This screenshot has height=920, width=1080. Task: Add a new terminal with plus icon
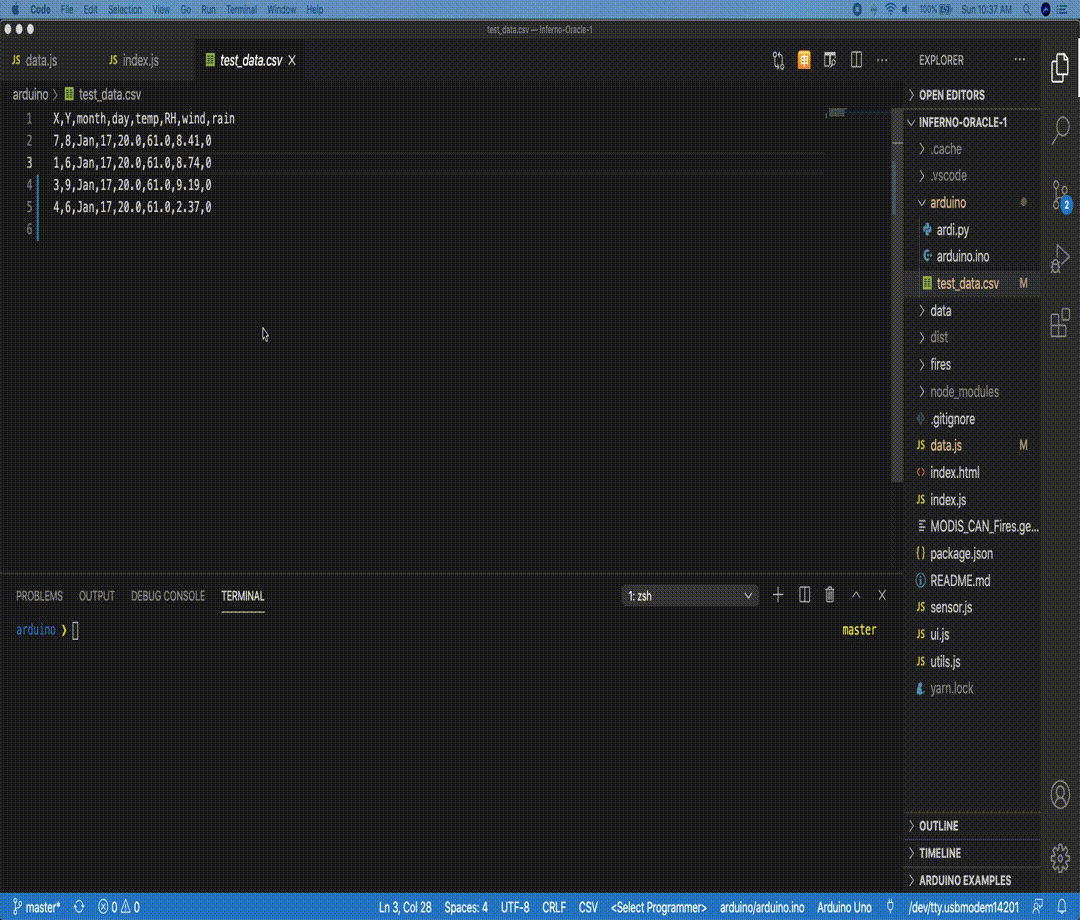click(x=778, y=595)
